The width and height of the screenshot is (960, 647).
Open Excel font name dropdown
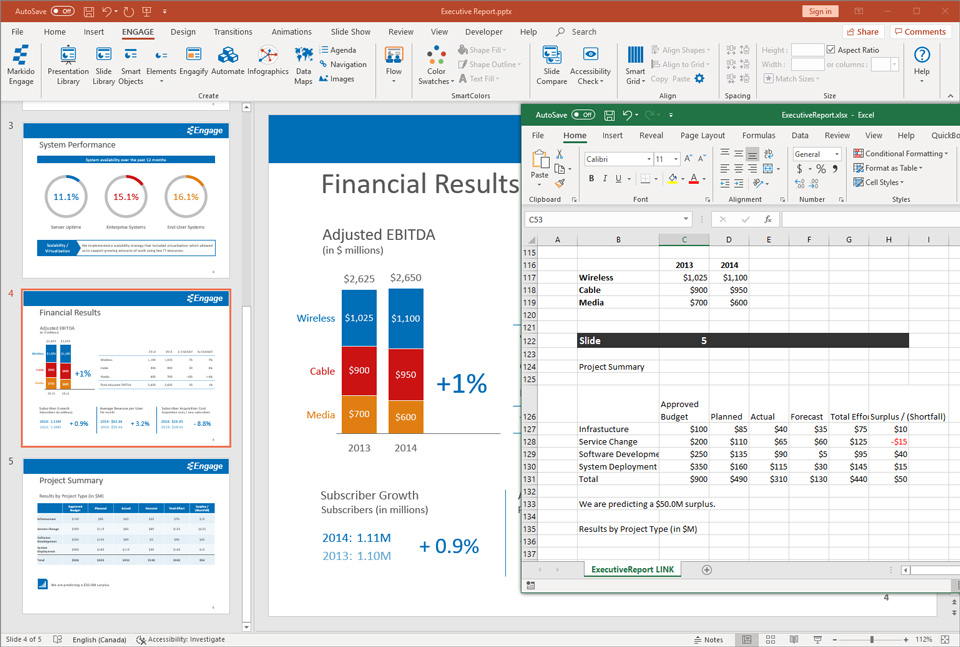coord(649,159)
